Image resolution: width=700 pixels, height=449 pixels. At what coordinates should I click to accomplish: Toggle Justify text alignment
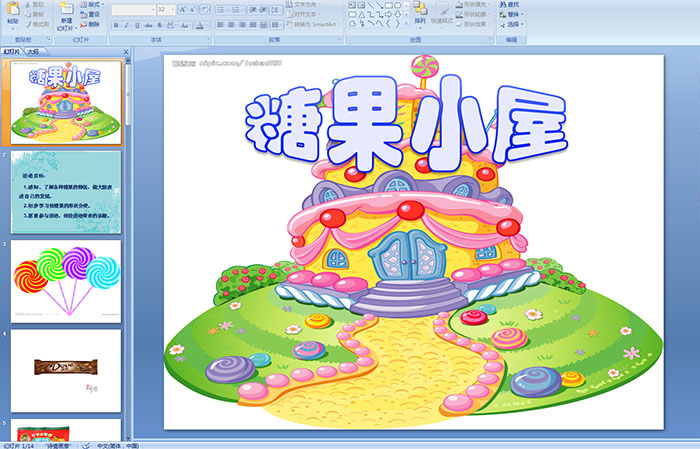click(x=253, y=25)
